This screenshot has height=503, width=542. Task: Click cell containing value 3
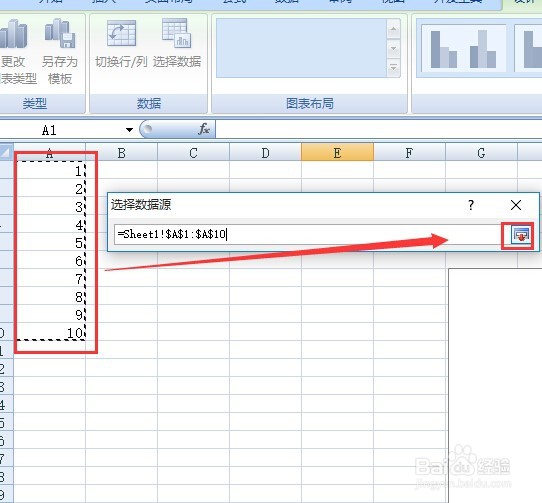(x=49, y=206)
